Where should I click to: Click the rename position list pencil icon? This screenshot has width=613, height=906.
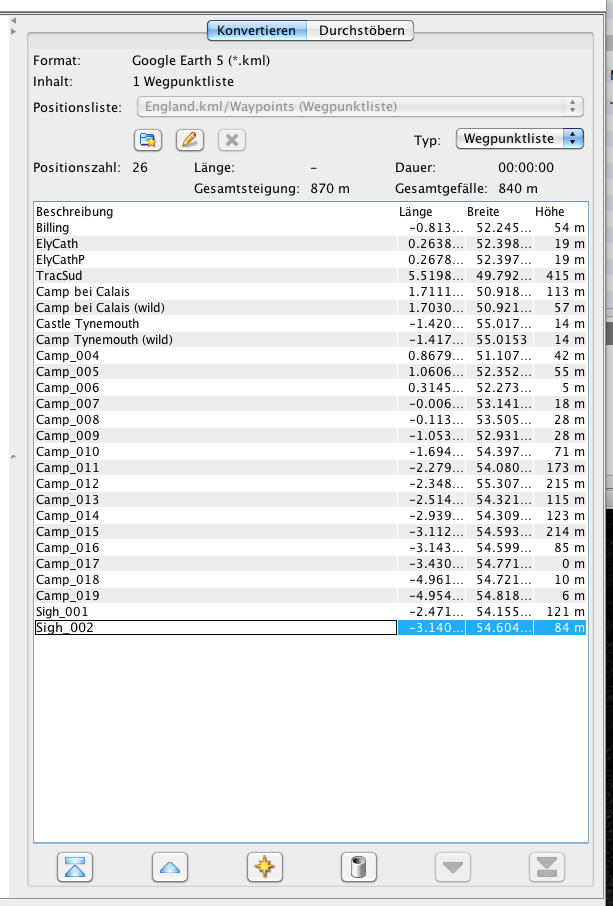tap(189, 140)
